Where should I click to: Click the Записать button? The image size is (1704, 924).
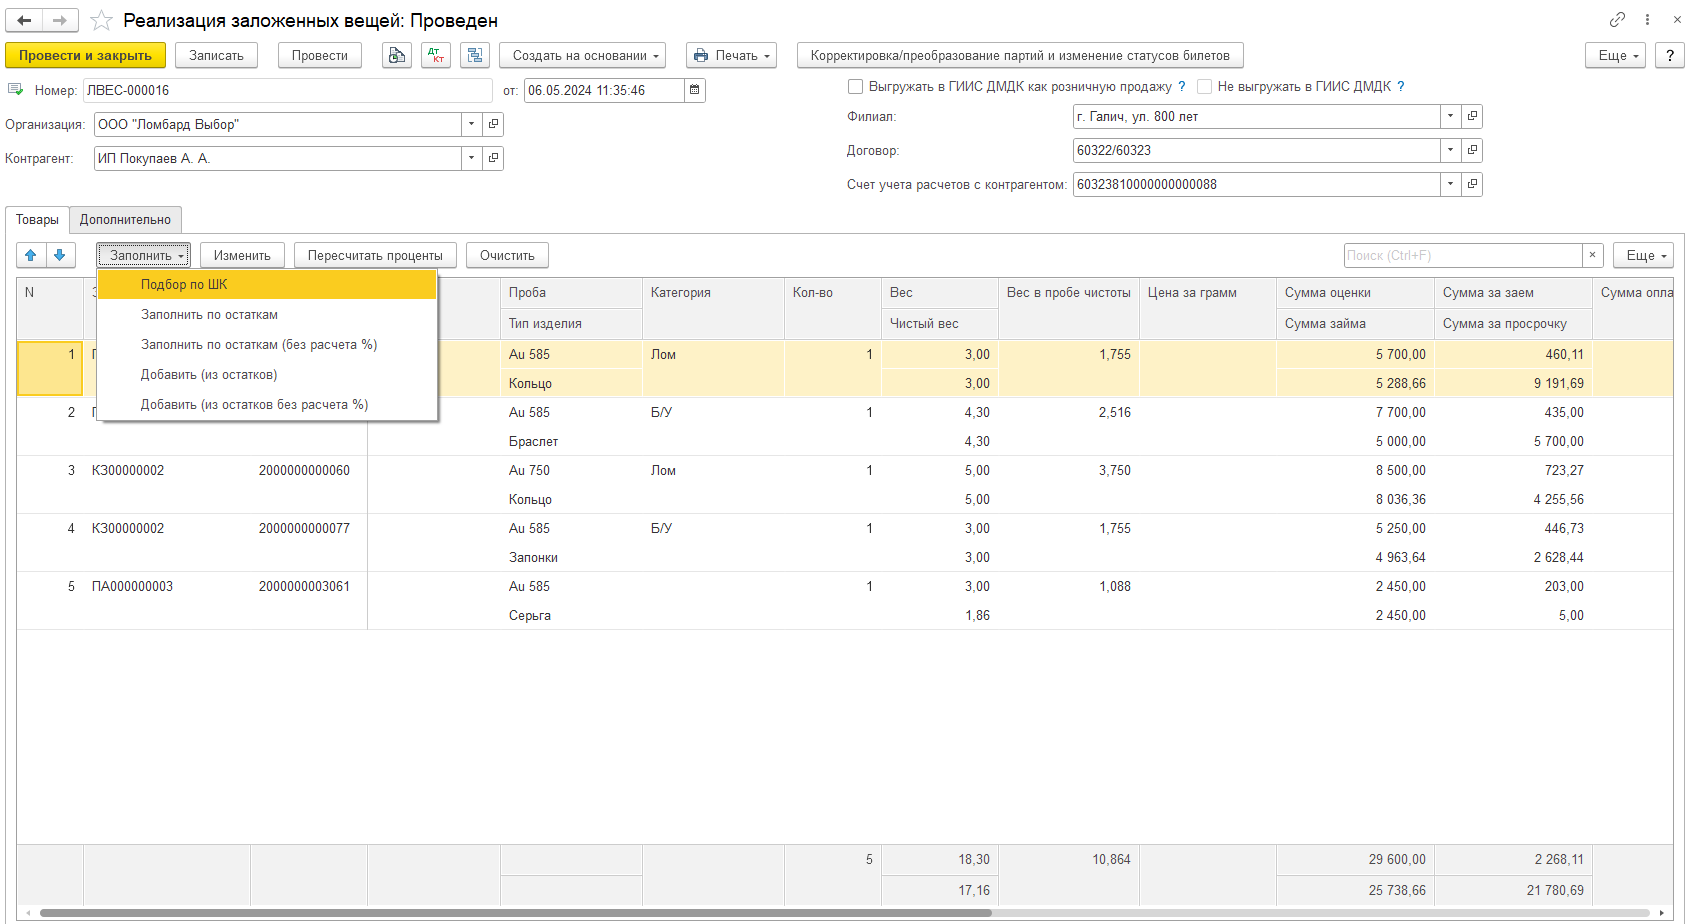coord(216,55)
